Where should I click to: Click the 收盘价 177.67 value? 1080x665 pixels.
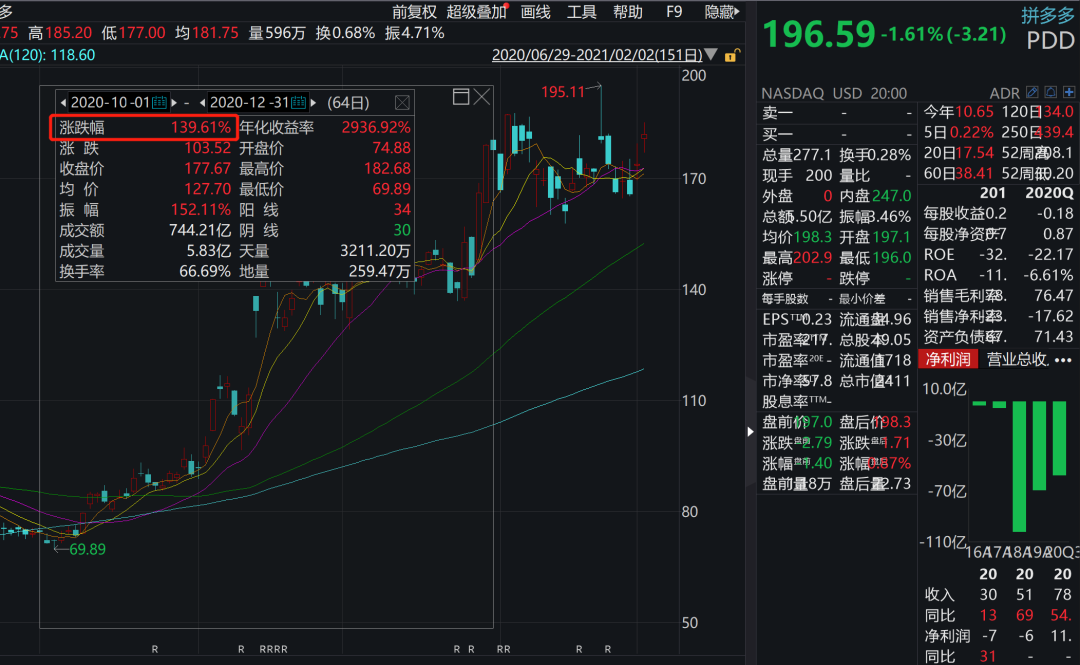click(x=207, y=169)
